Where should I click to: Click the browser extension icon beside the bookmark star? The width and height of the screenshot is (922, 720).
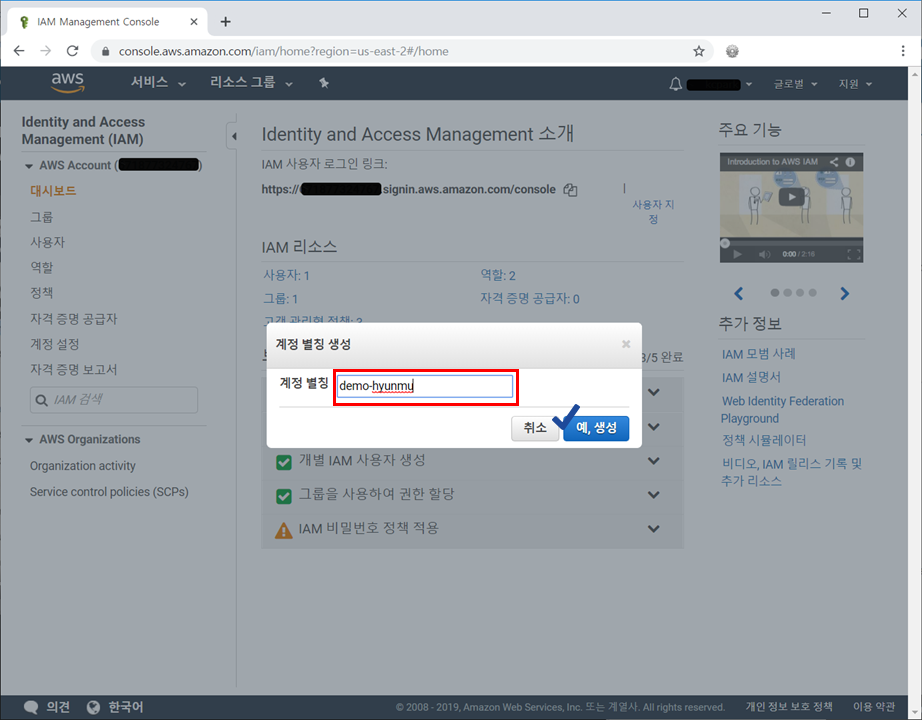point(732,51)
